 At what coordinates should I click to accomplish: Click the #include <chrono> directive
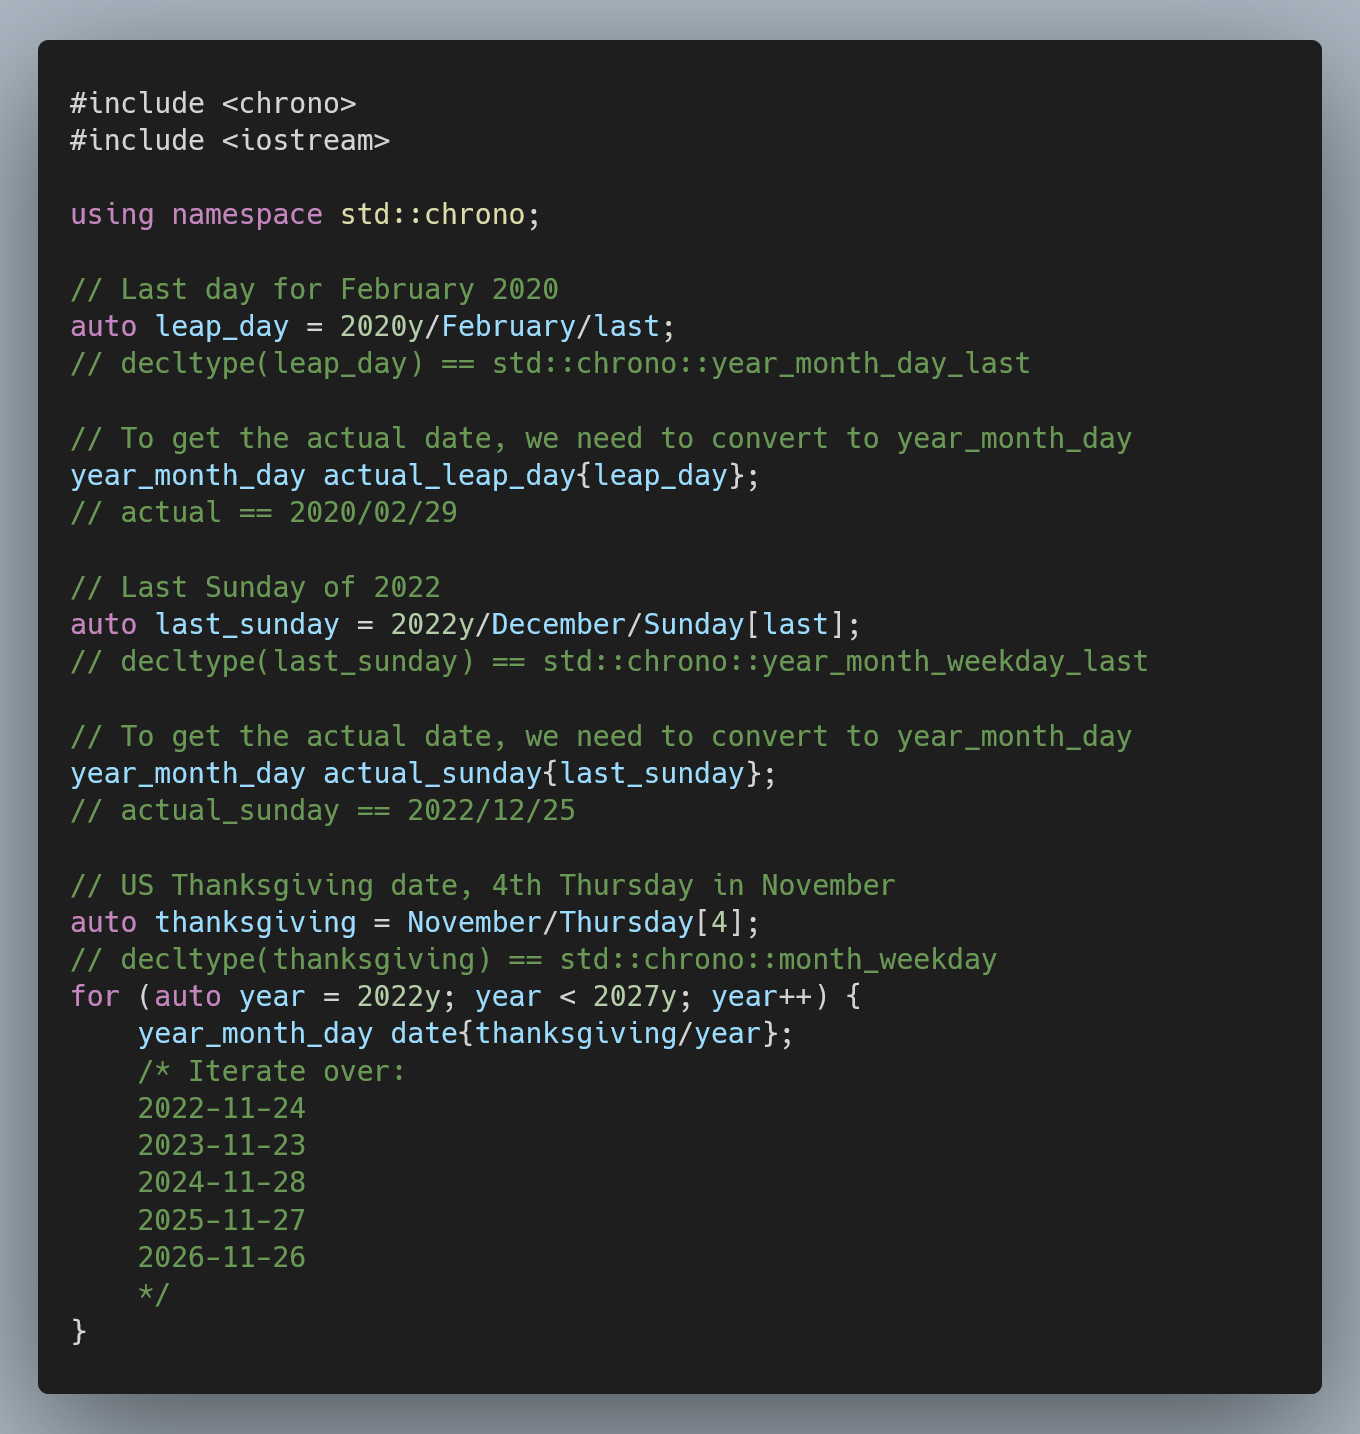click(213, 102)
